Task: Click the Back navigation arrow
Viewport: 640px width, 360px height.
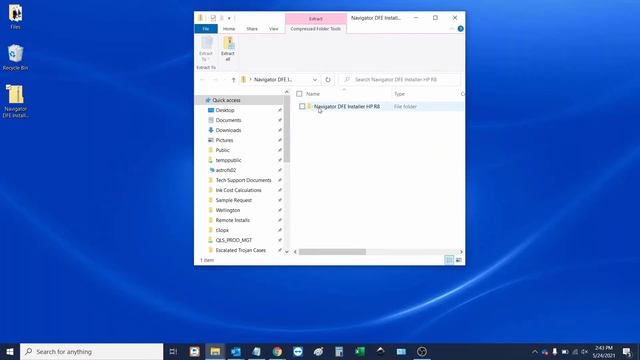Action: 202,80
